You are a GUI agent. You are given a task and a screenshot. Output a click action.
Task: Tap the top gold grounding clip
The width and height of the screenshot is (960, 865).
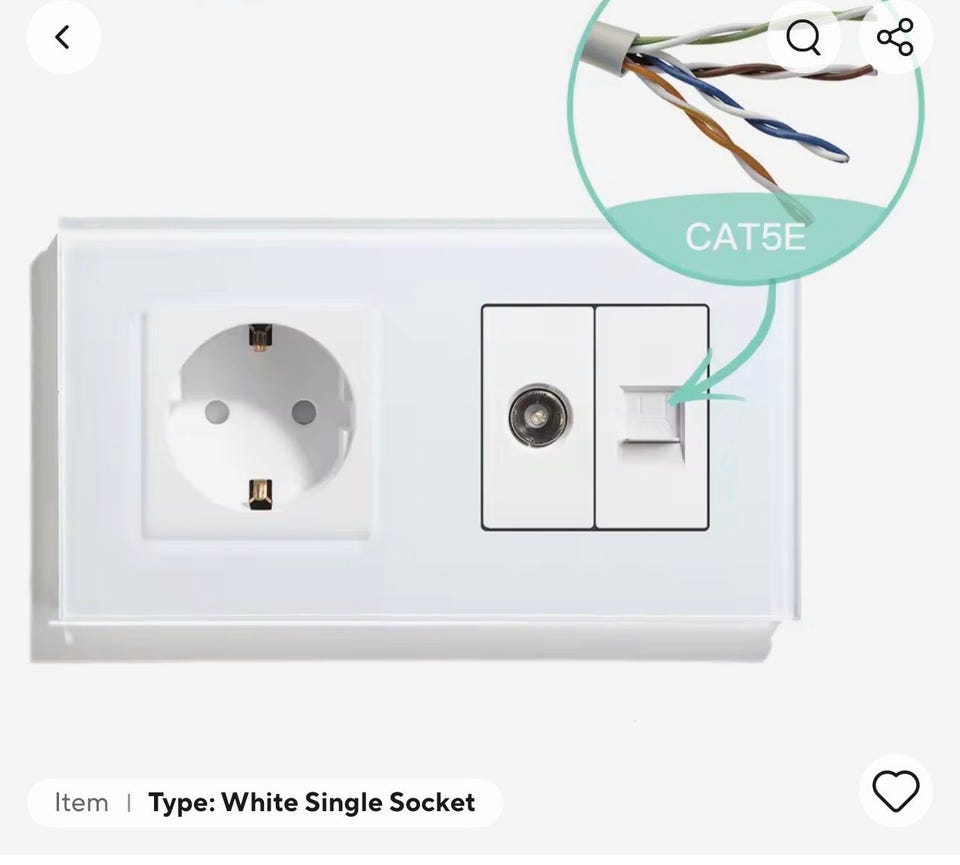pyautogui.click(x=260, y=338)
